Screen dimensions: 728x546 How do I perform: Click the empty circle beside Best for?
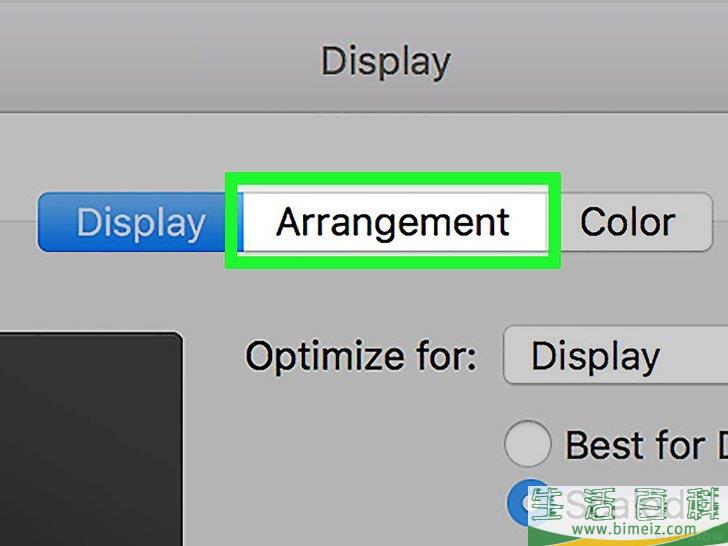(527, 443)
